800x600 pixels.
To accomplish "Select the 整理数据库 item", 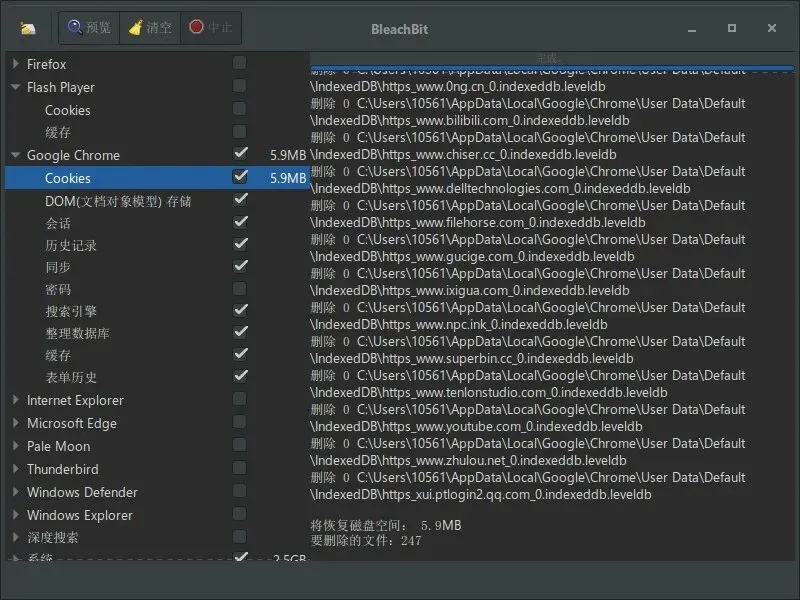I will pyautogui.click(x=157, y=333).
